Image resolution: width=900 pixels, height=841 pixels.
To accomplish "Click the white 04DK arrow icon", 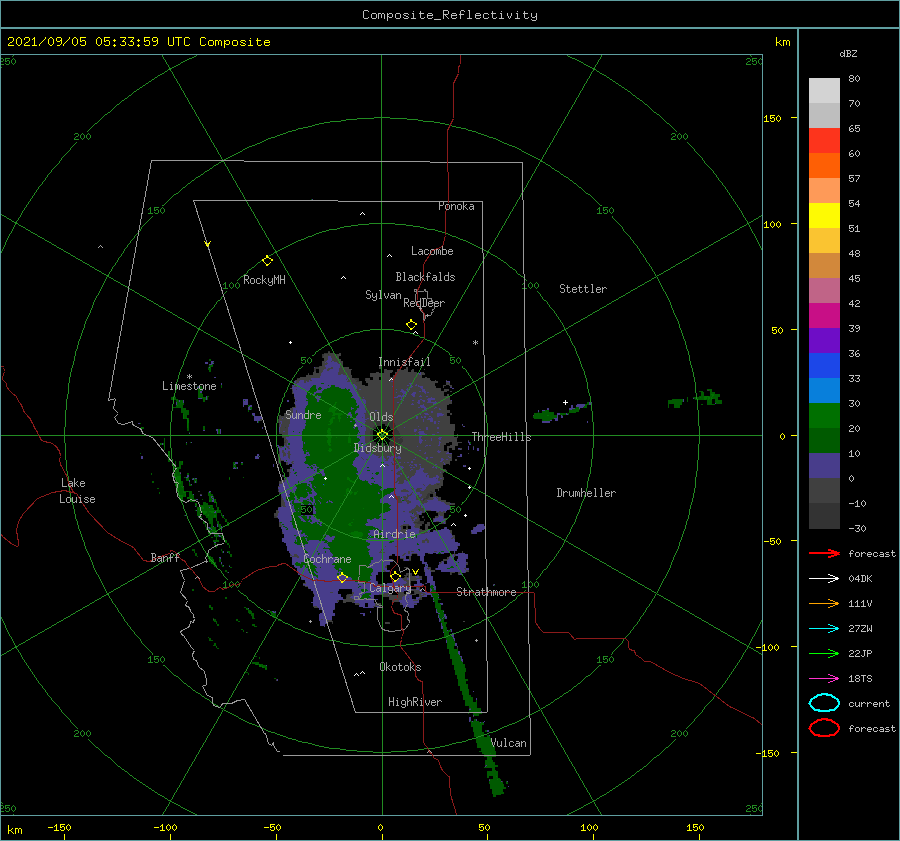I will [824, 579].
